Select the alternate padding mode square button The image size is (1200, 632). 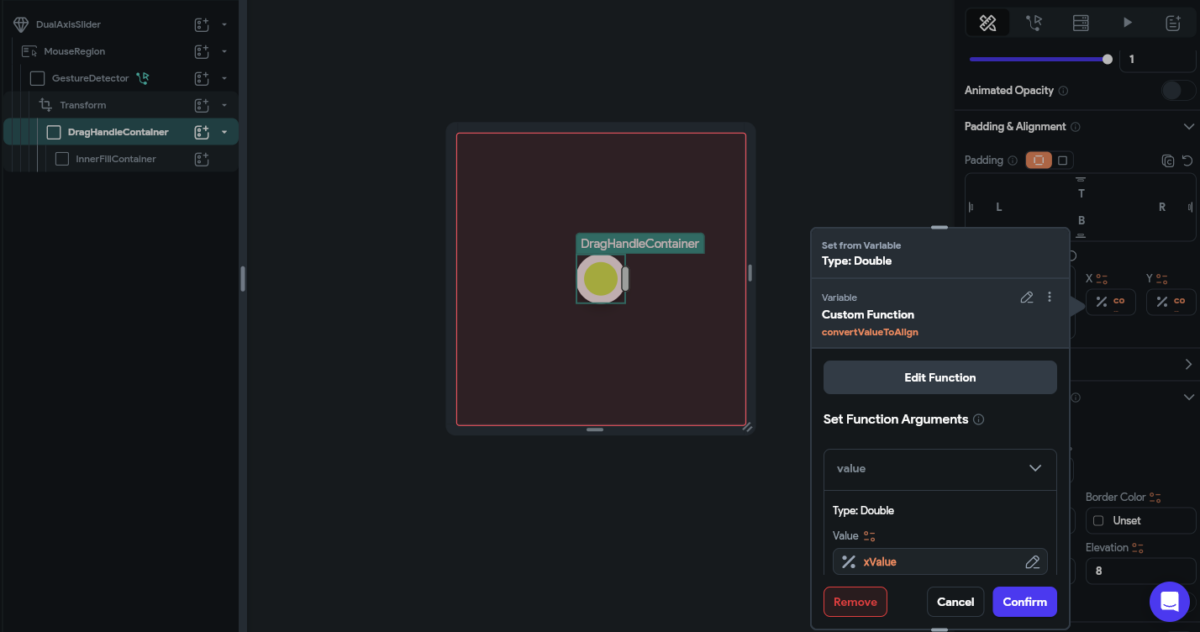coord(1063,160)
